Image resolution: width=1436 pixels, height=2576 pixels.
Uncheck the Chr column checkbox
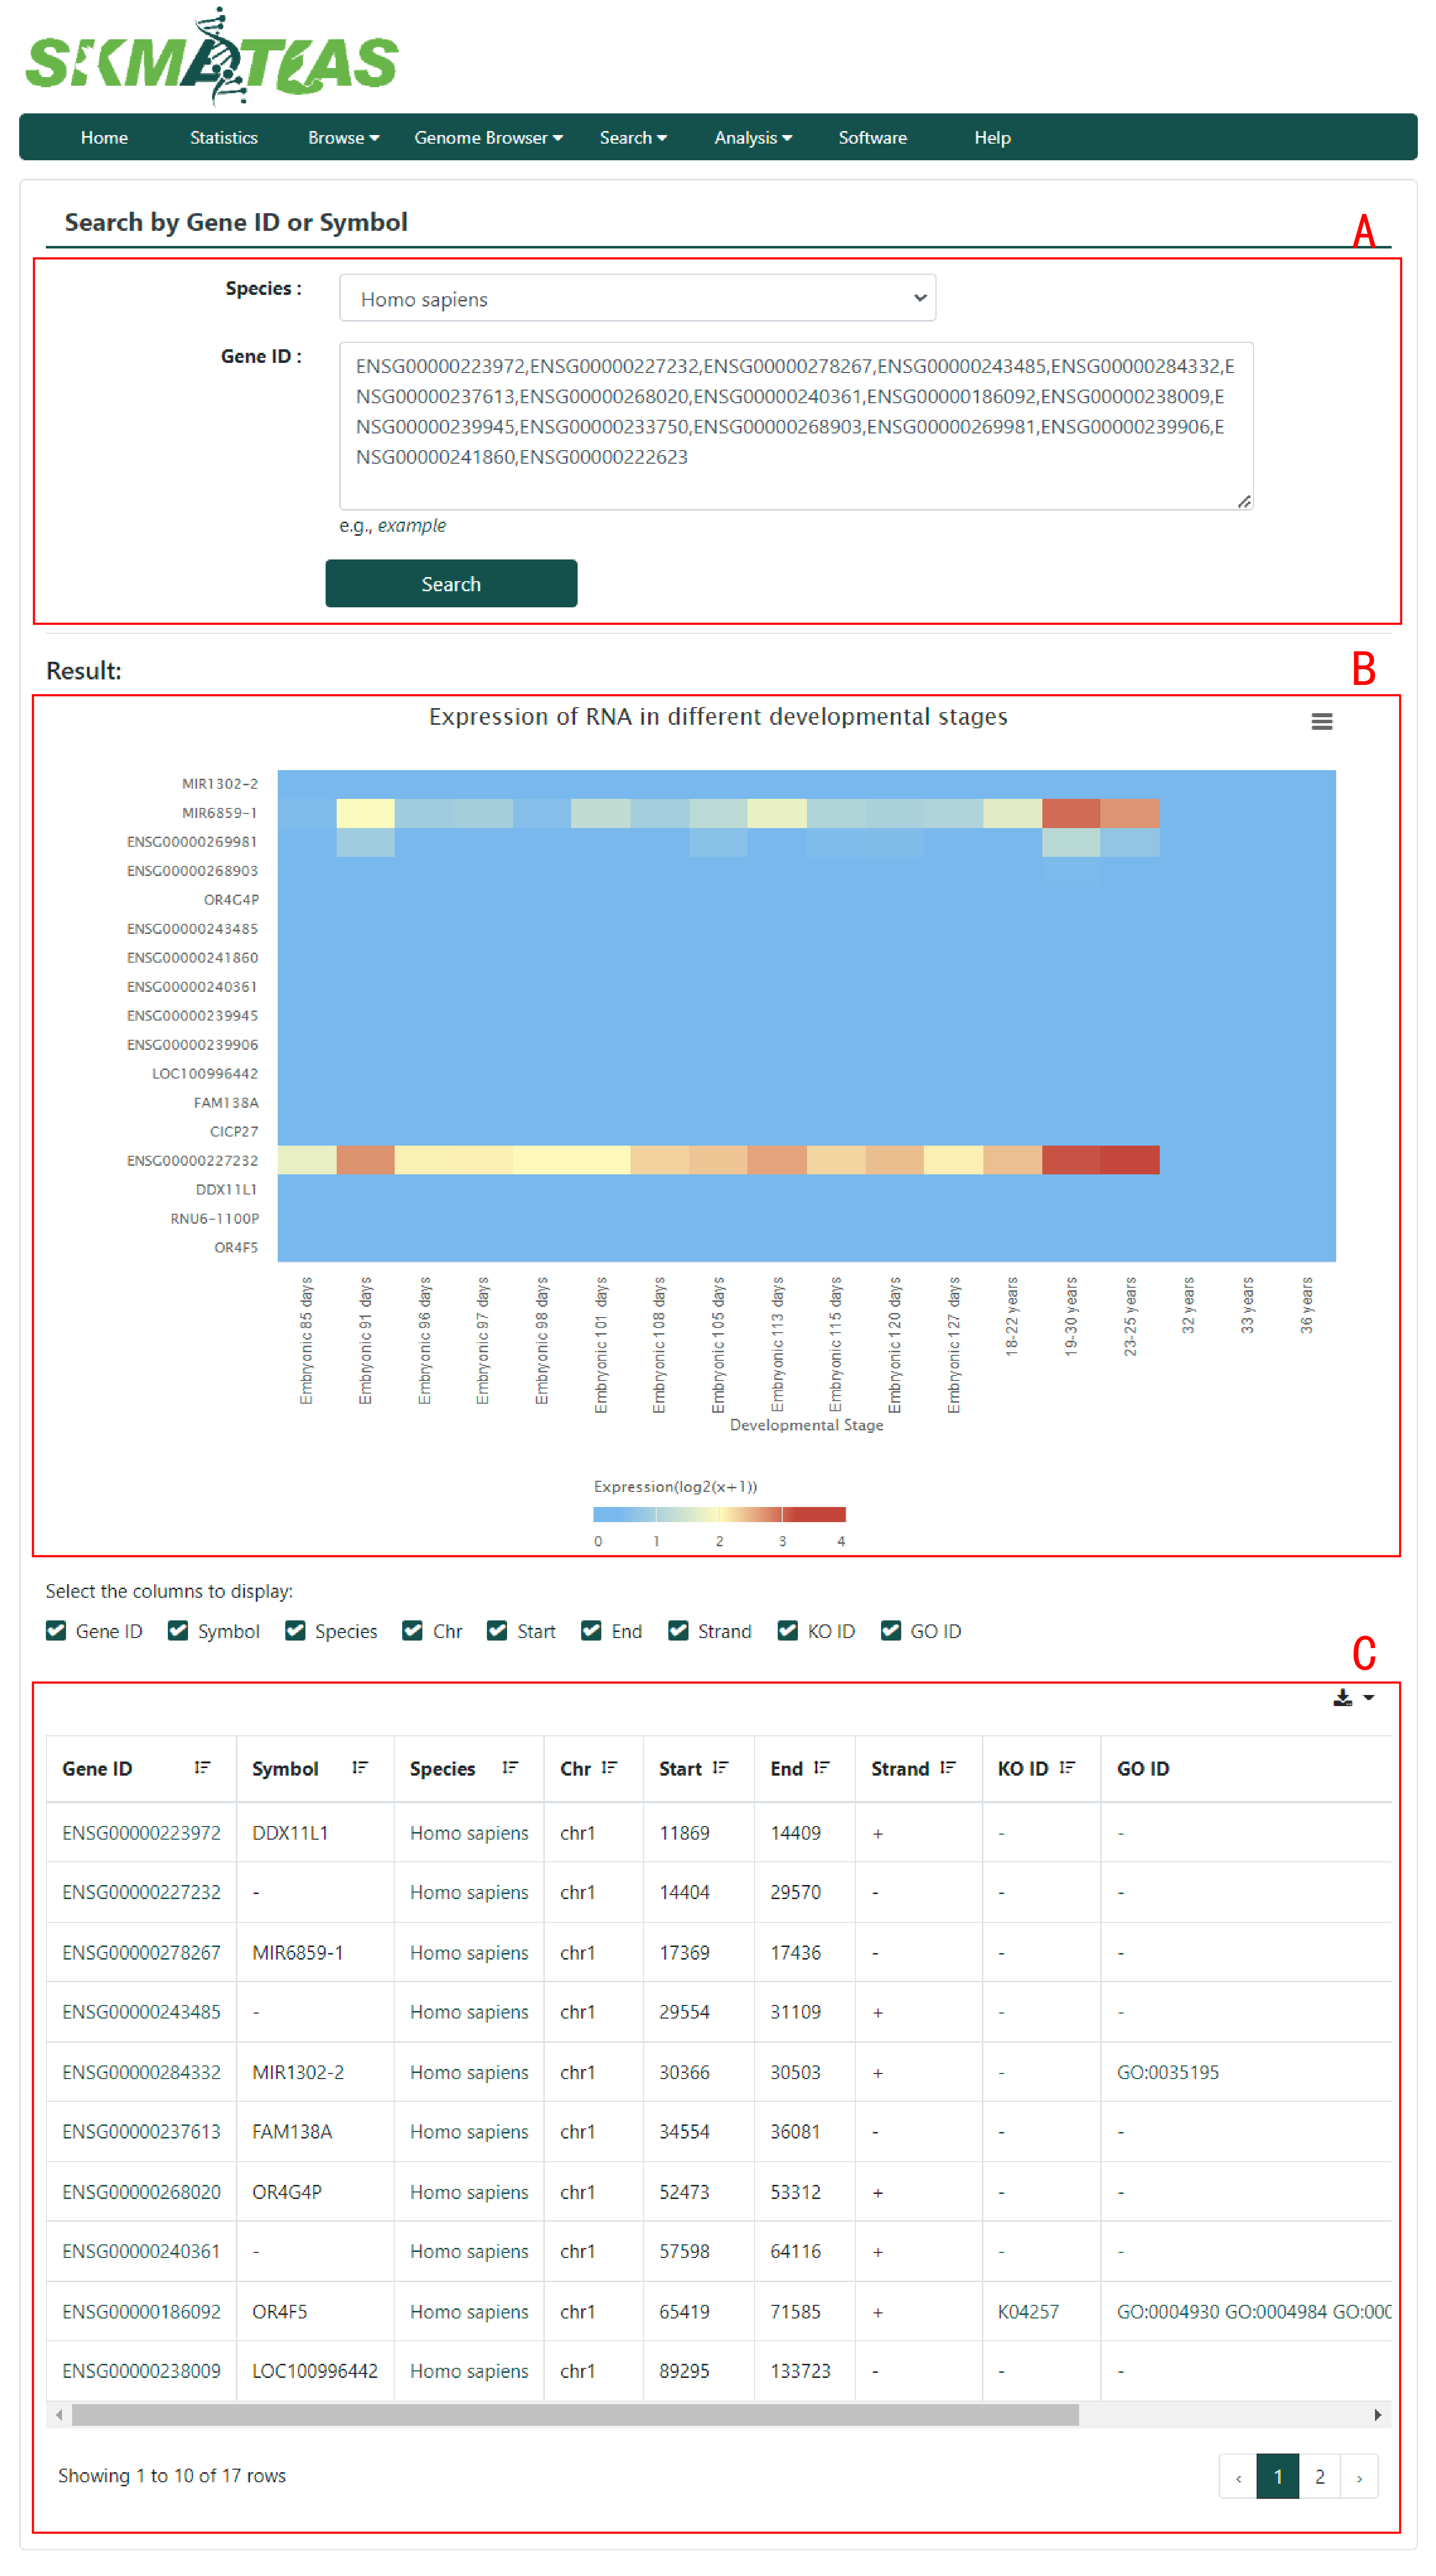412,1630
